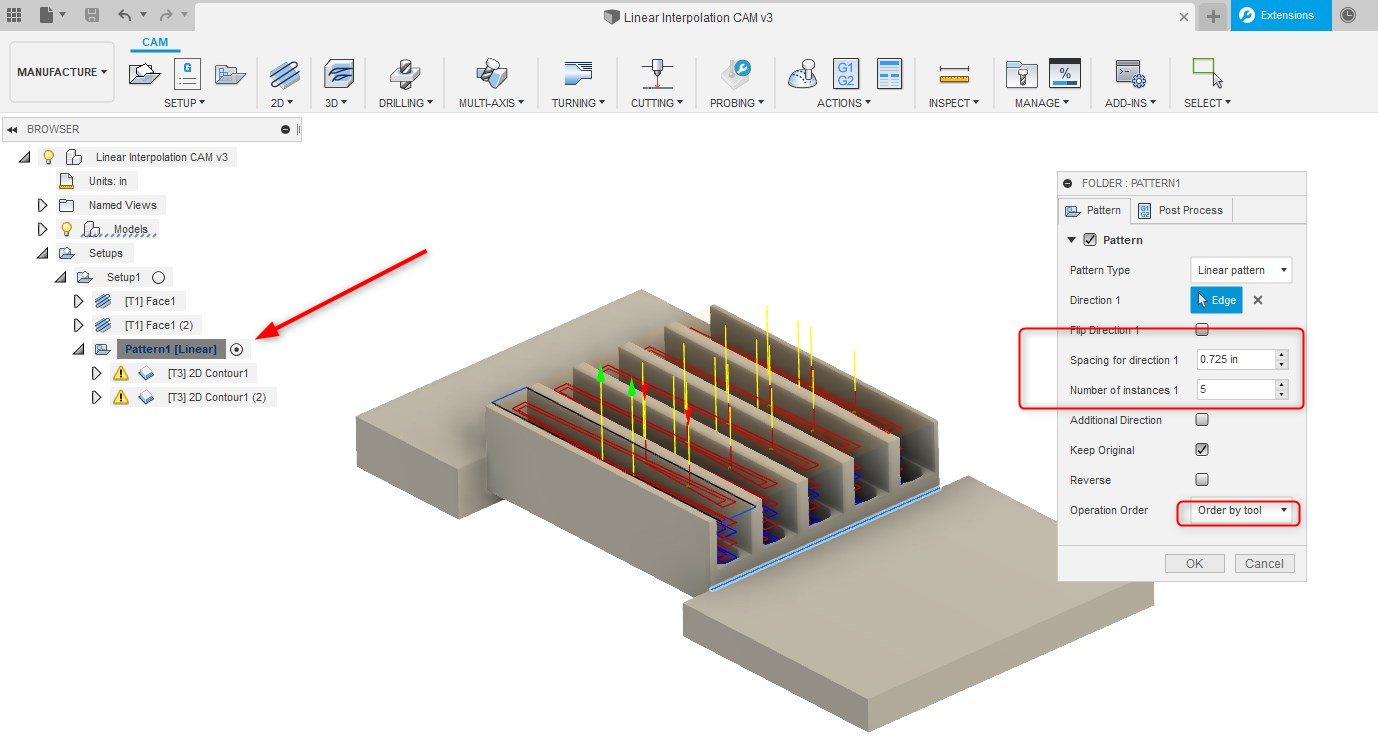Screen dimensions: 1378x754
Task: Open the Tool Library icon
Action: coord(1021,74)
